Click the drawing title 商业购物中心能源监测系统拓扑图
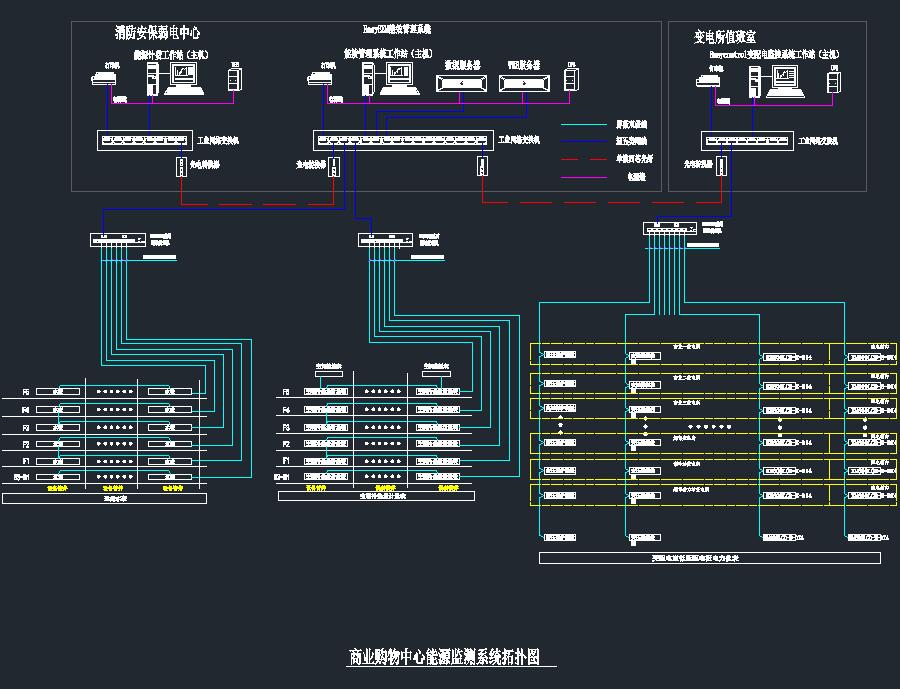900x689 pixels. coord(444,657)
